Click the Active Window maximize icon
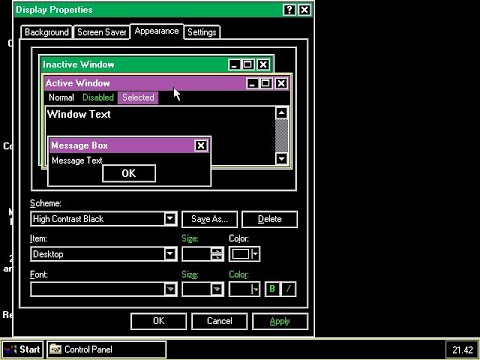 coord(266,83)
